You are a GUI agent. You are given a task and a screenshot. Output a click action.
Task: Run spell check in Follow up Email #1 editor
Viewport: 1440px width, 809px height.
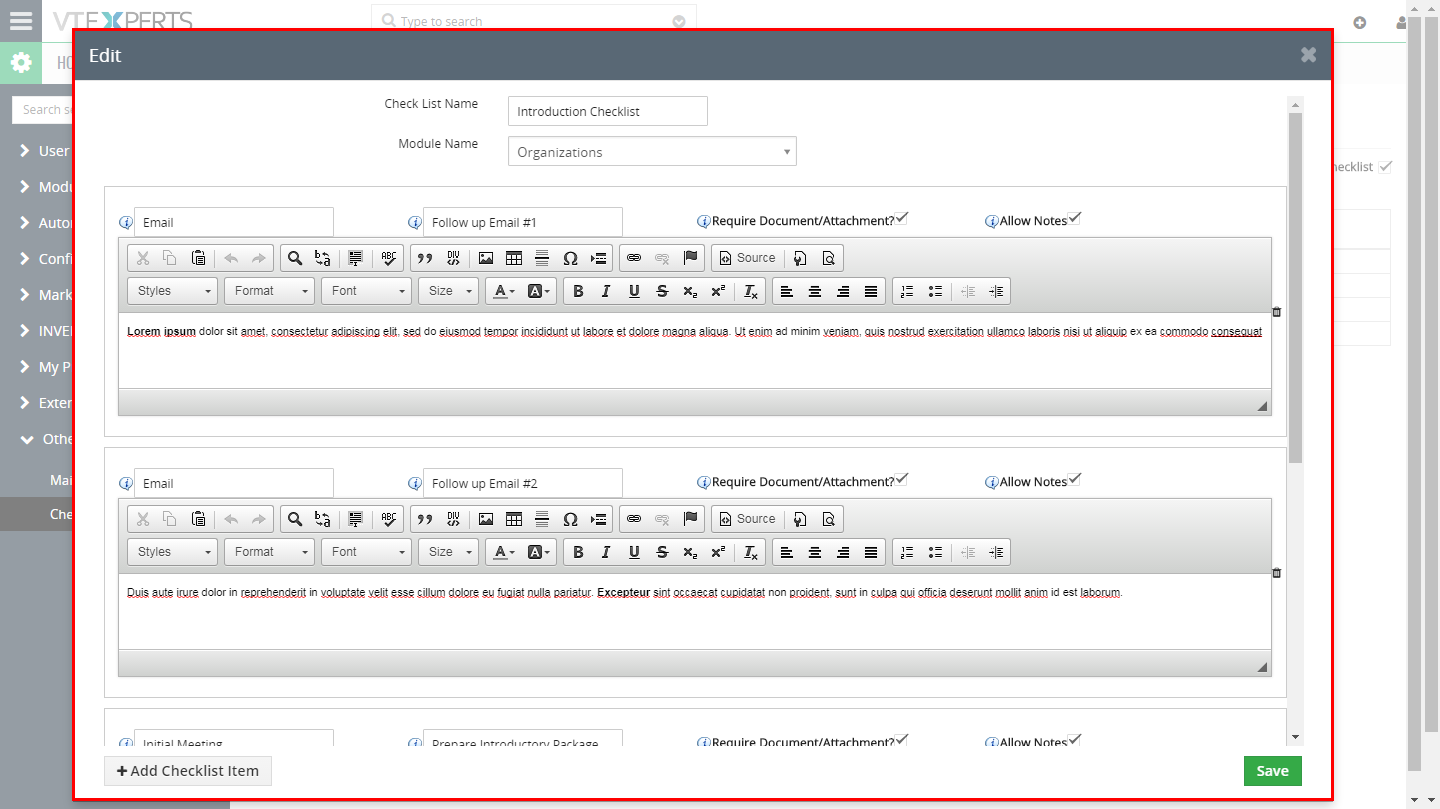point(388,258)
